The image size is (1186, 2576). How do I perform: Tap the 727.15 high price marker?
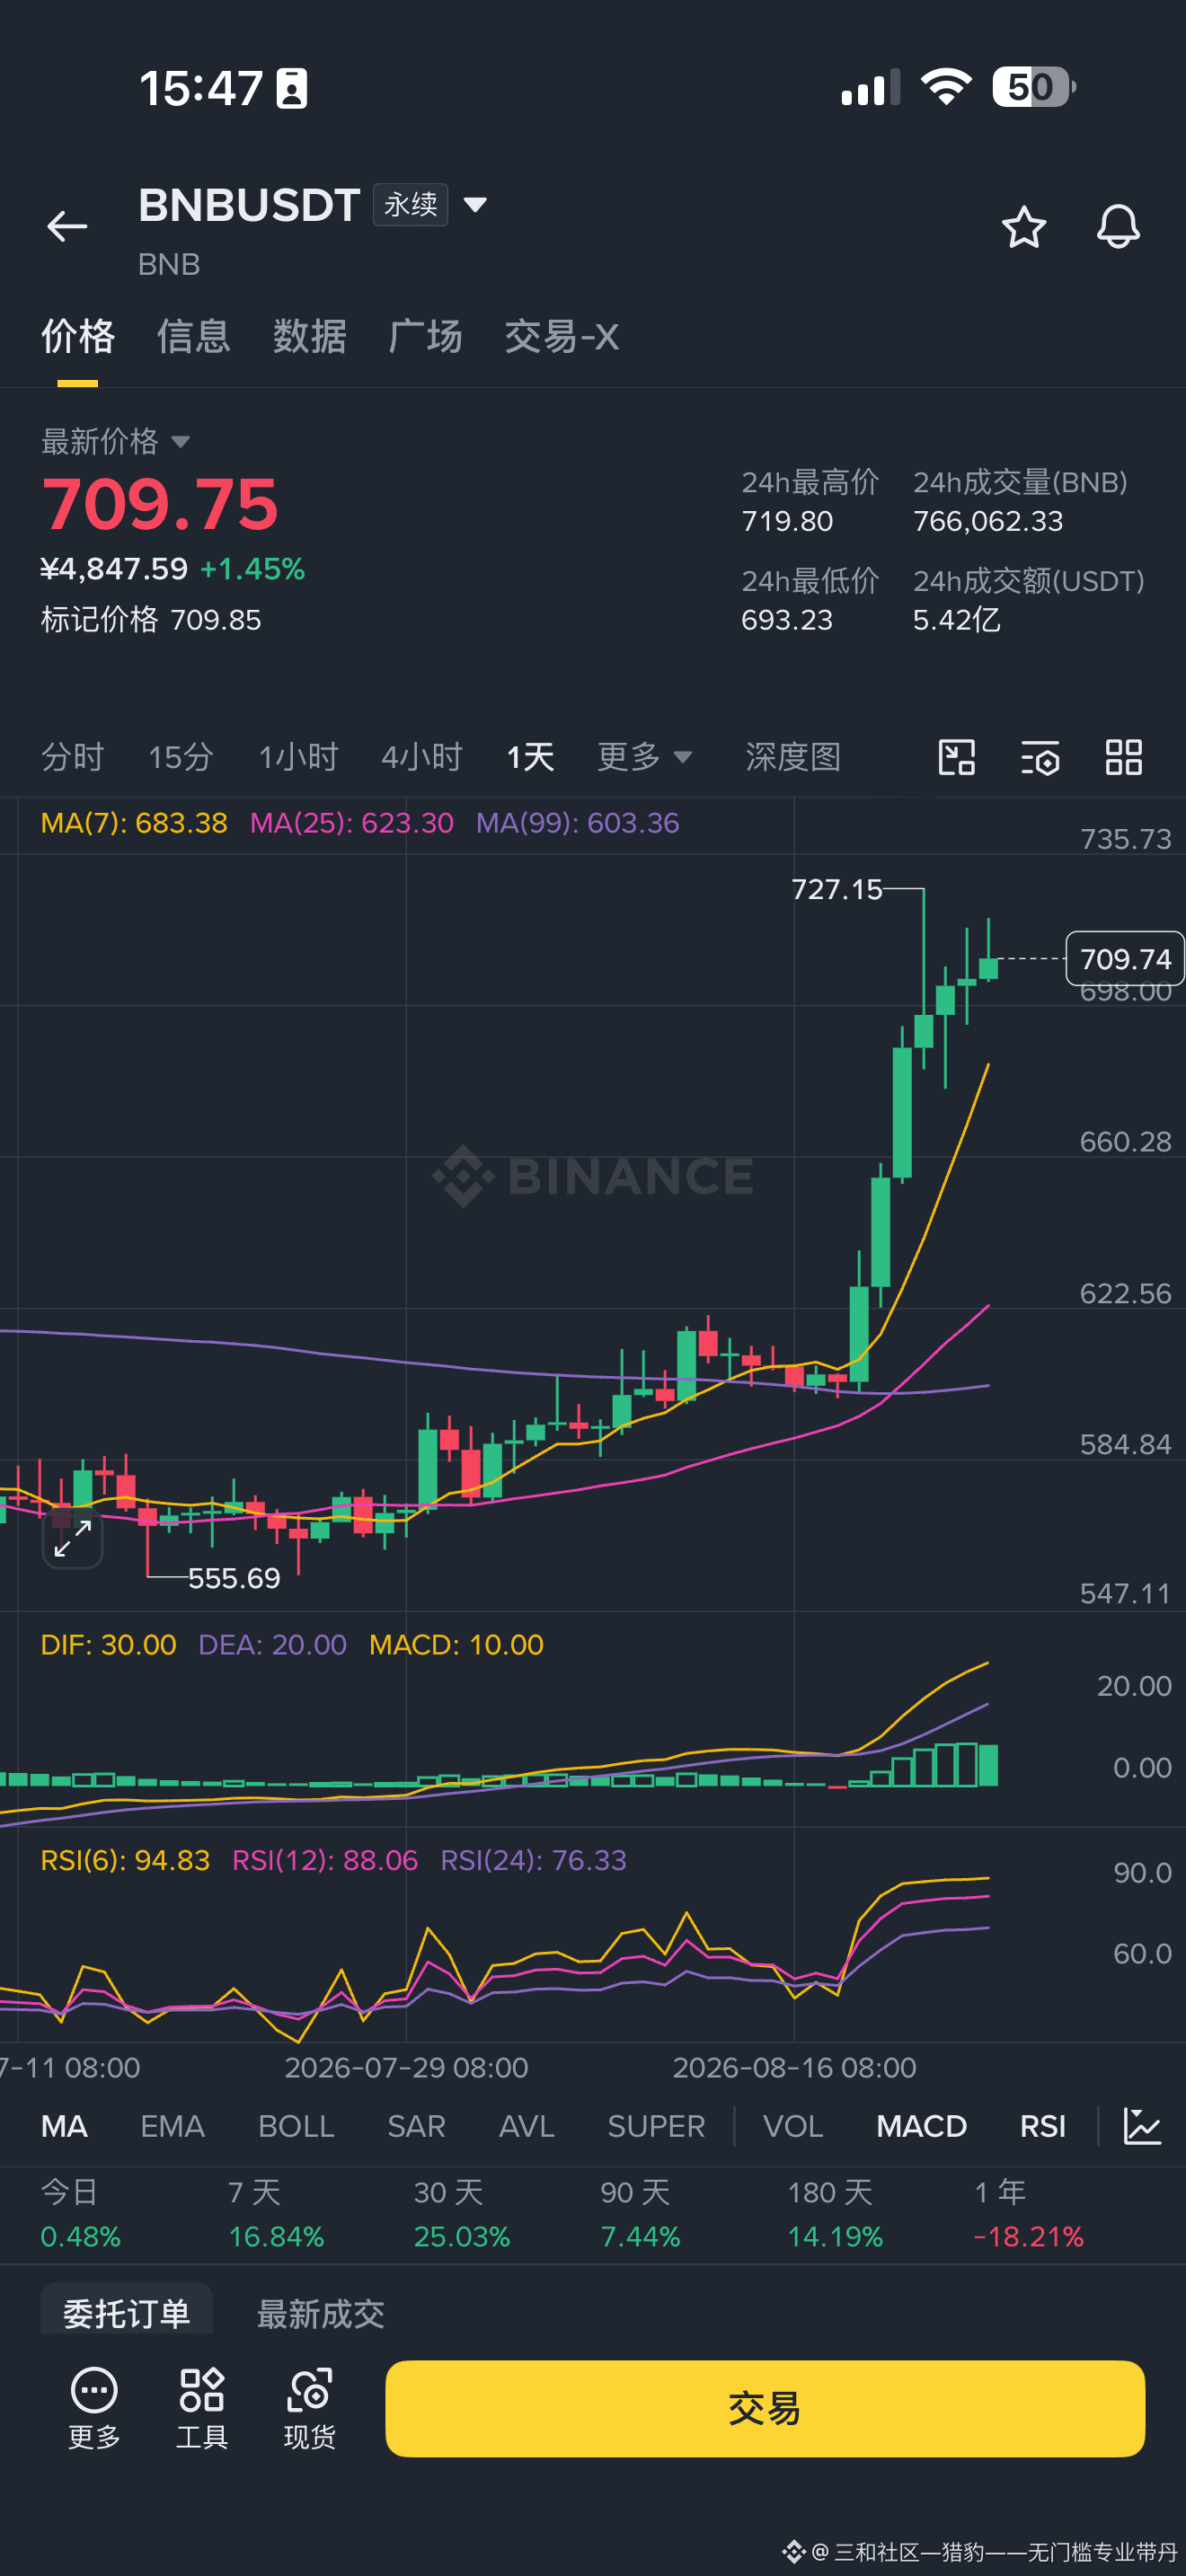(x=837, y=889)
